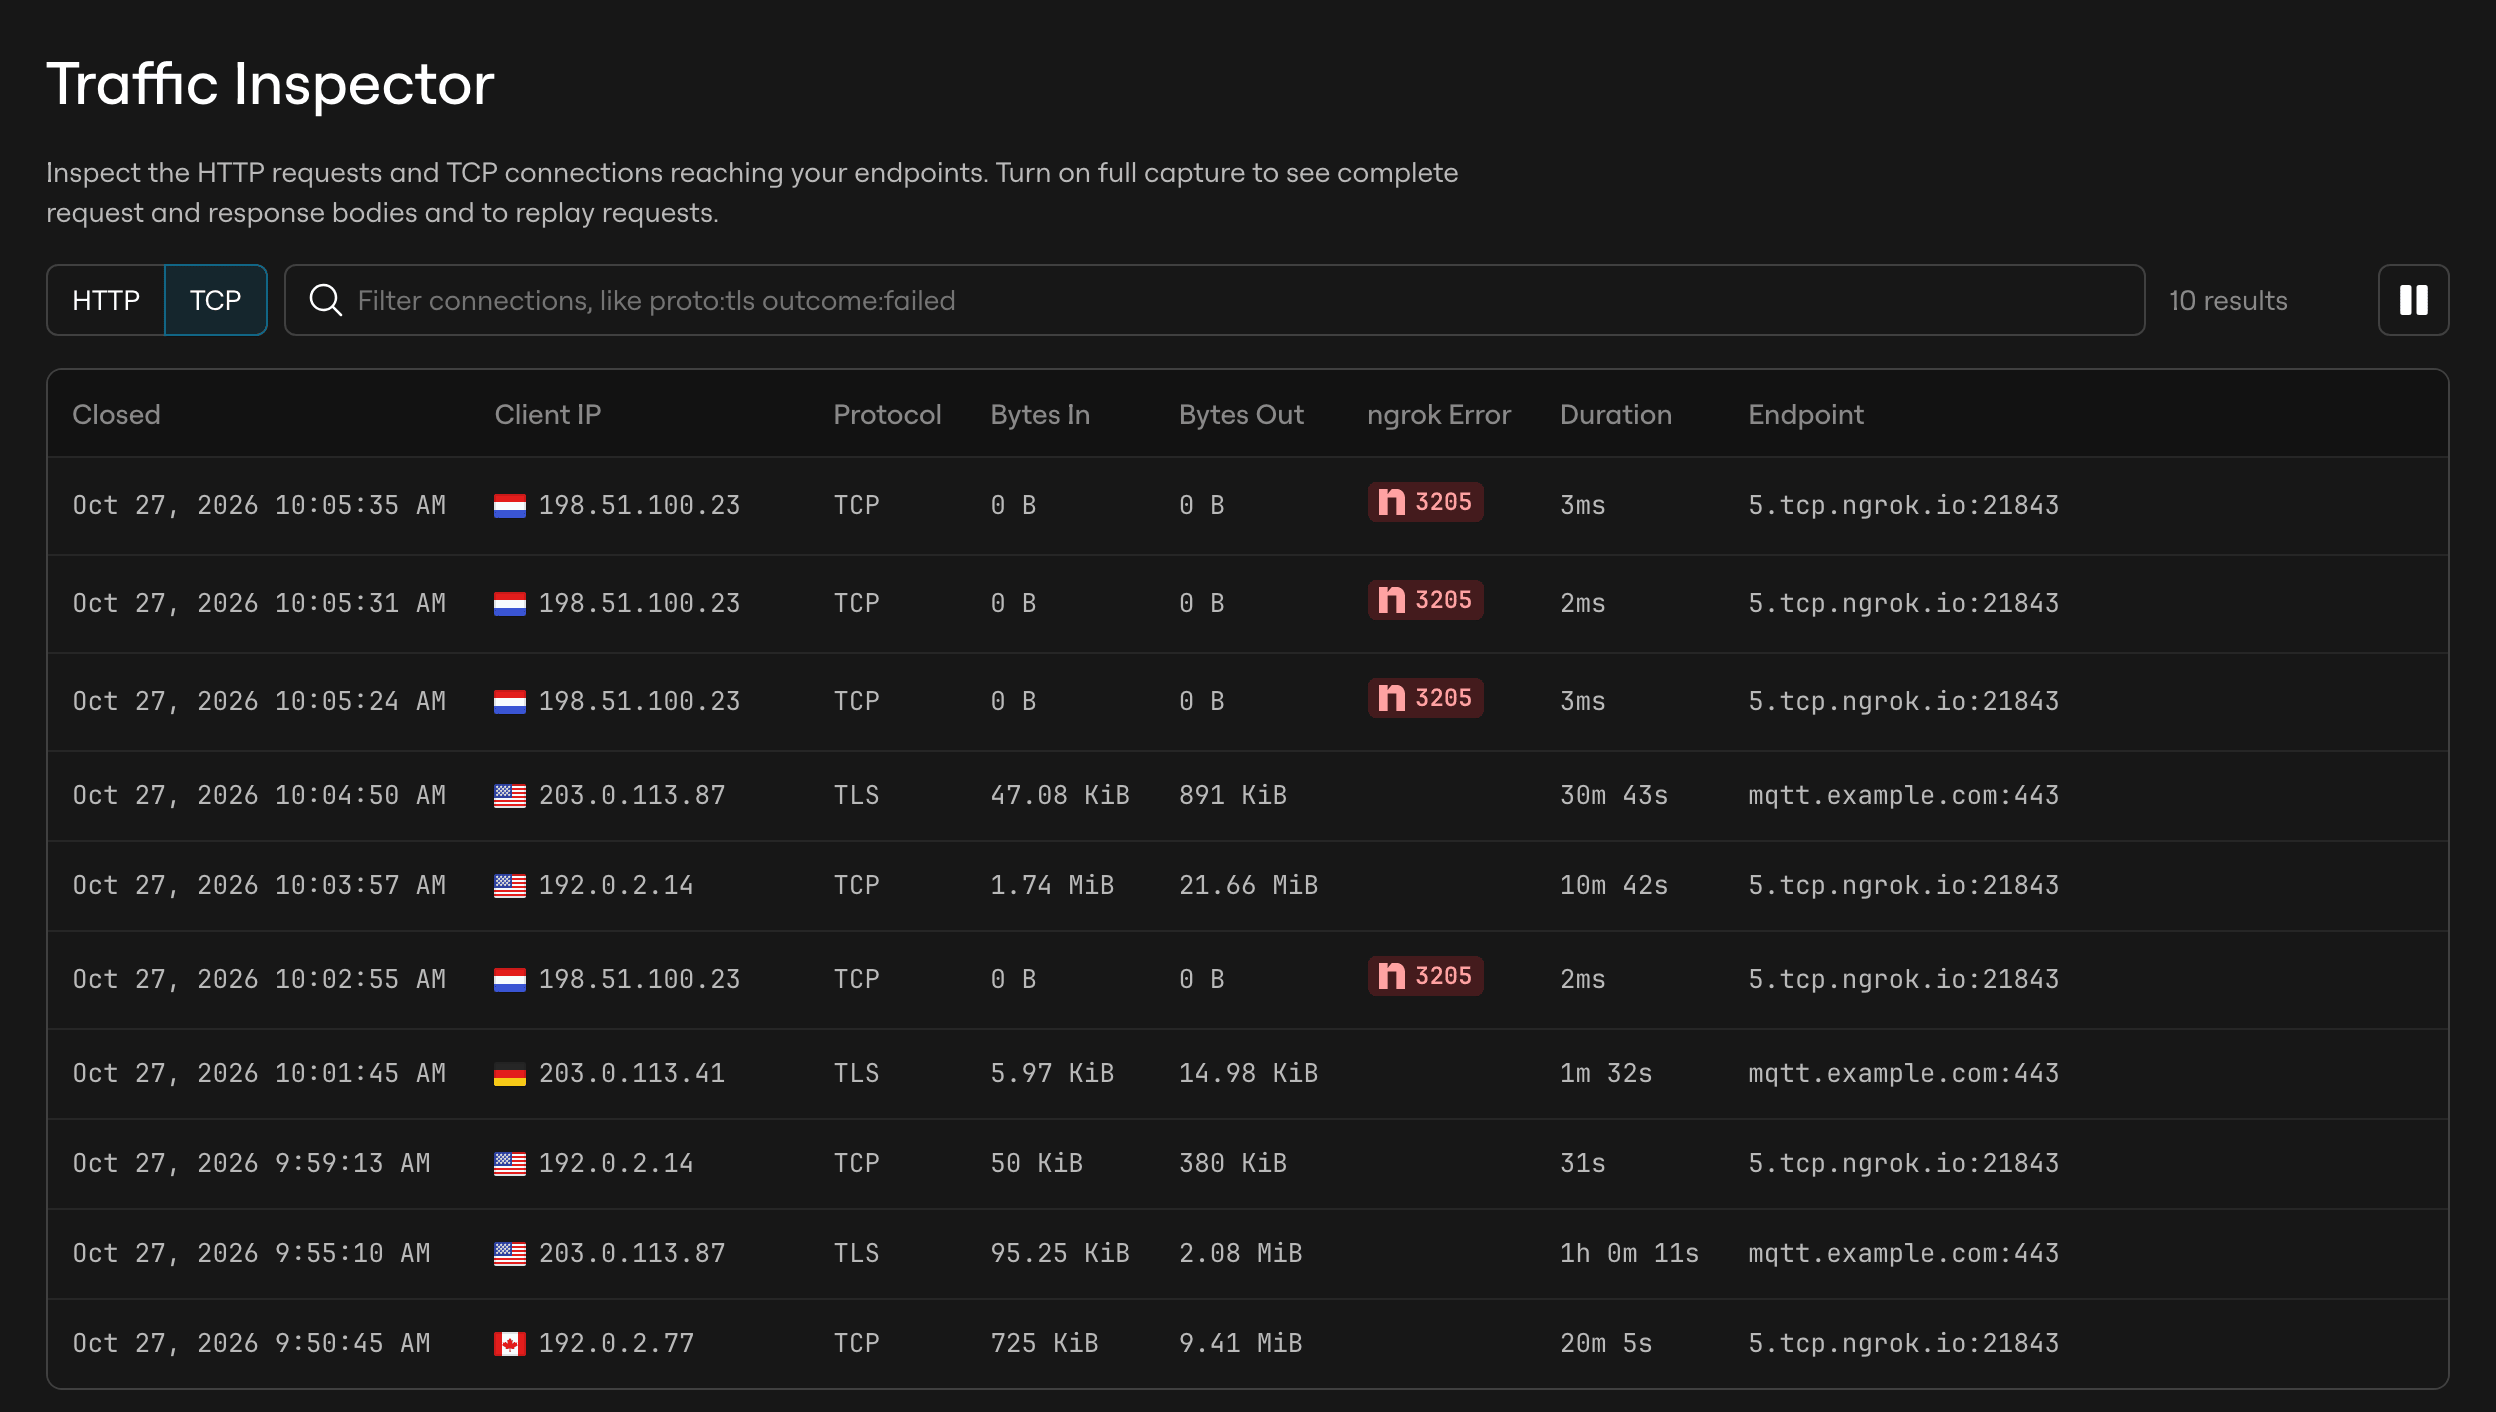This screenshot has height=1412, width=2496.
Task: Open ngrok error 3205 badge at 10:05:31
Action: (1425, 600)
